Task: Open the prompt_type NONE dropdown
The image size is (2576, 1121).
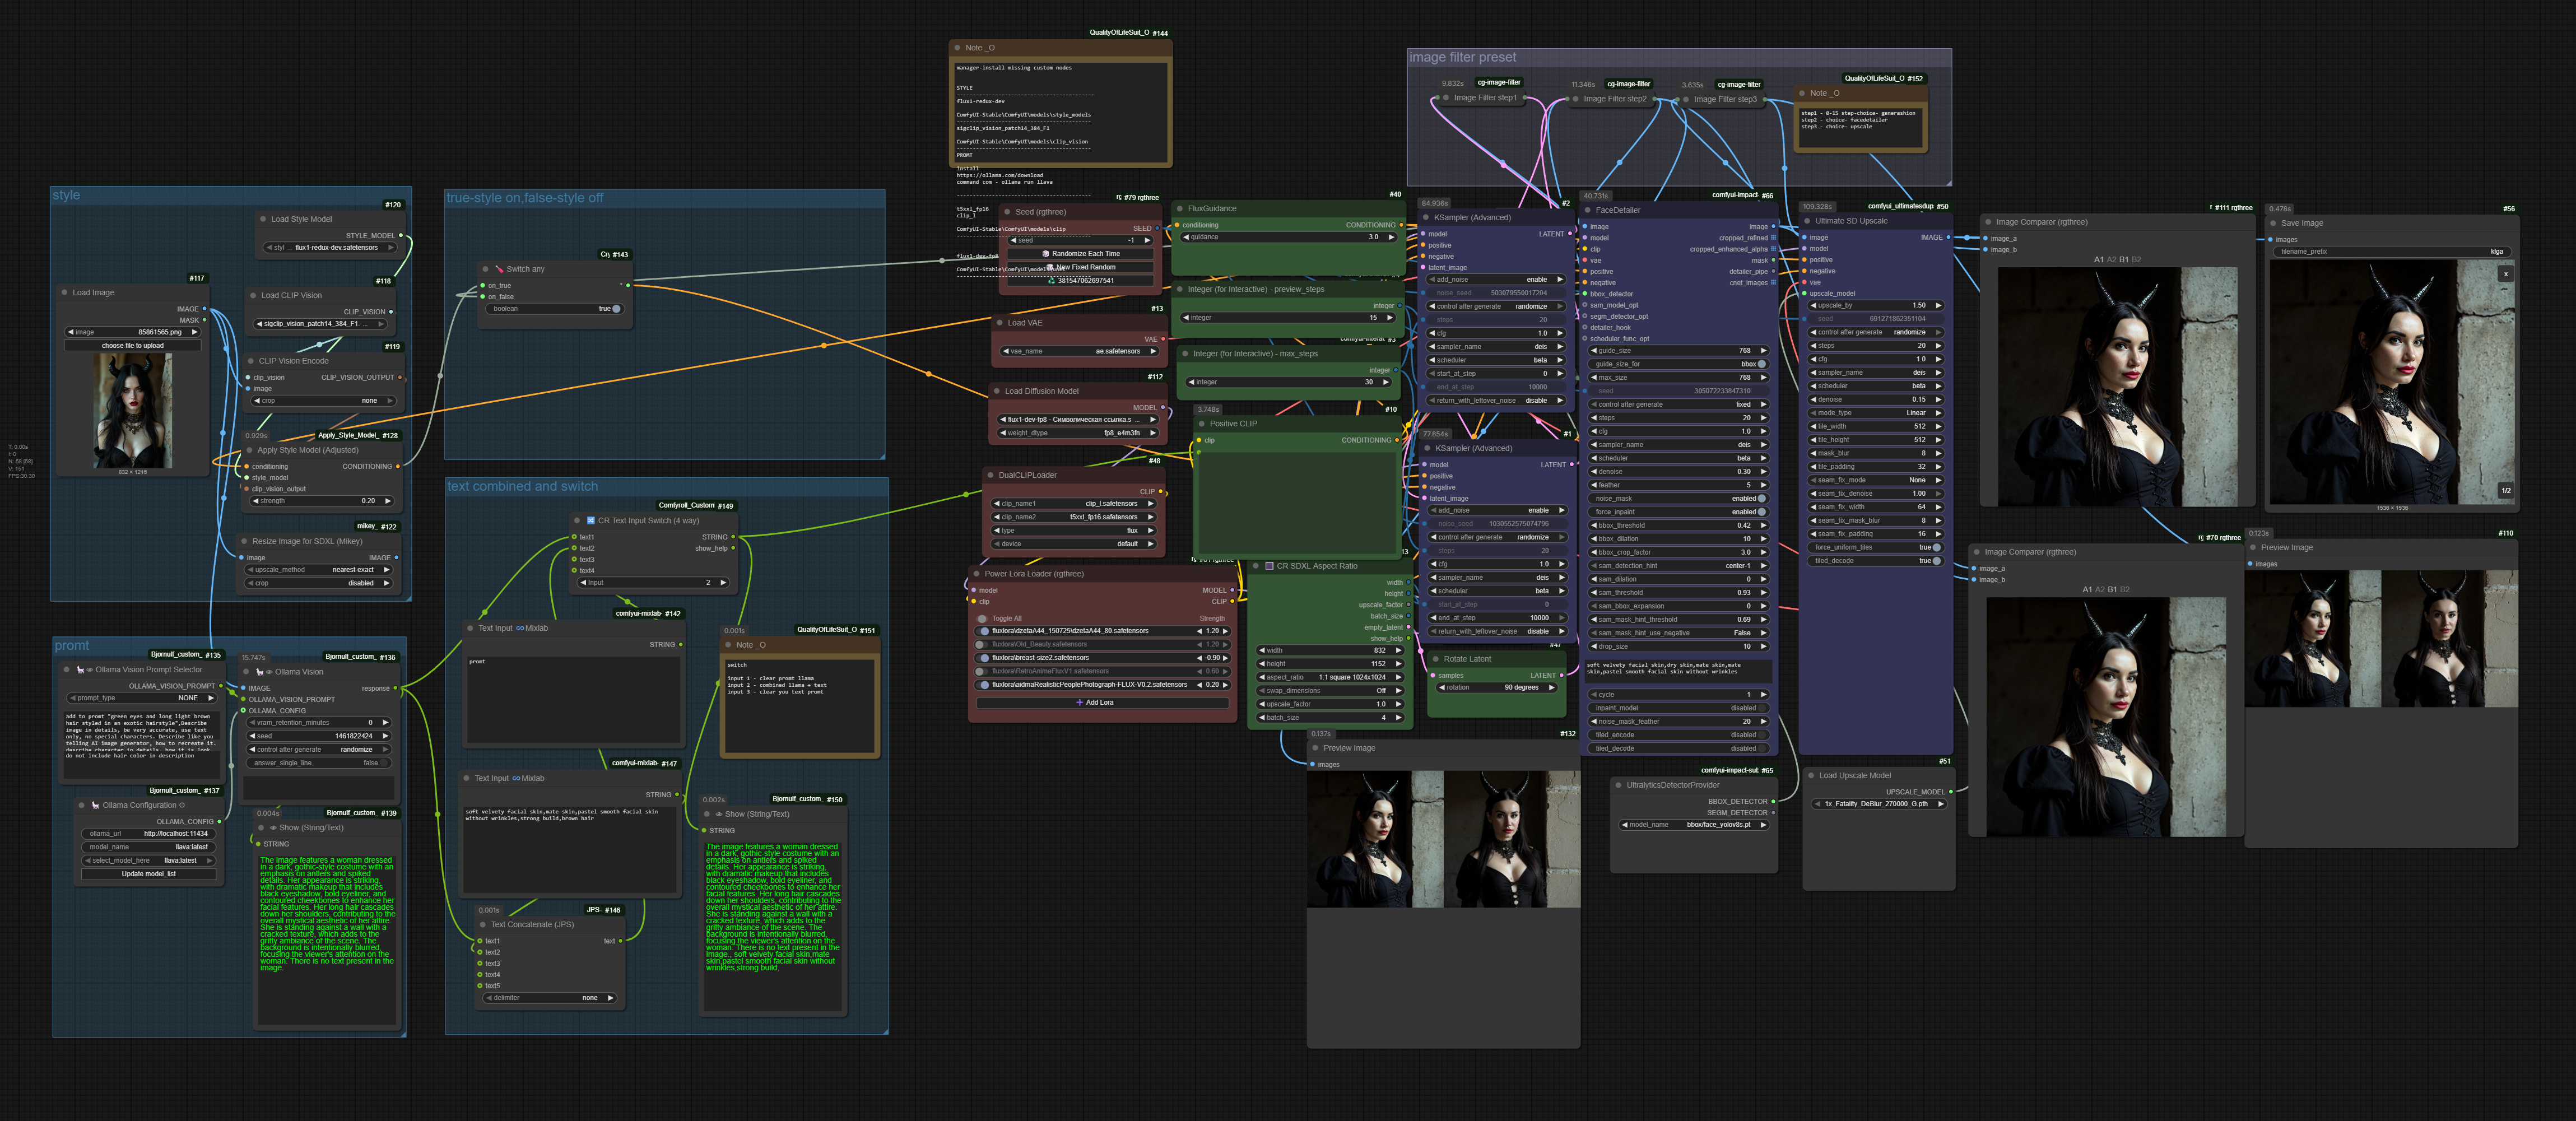Action: pos(141,698)
